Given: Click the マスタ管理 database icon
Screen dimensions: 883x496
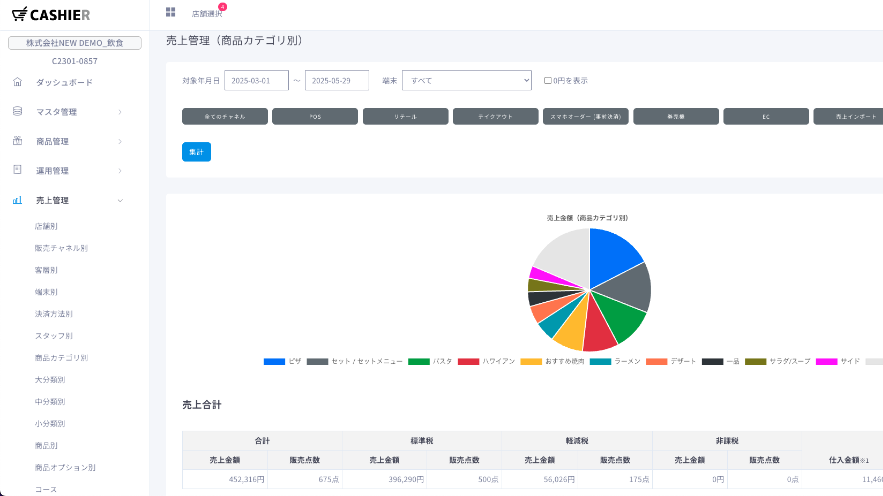Looking at the screenshot, I should (17, 111).
